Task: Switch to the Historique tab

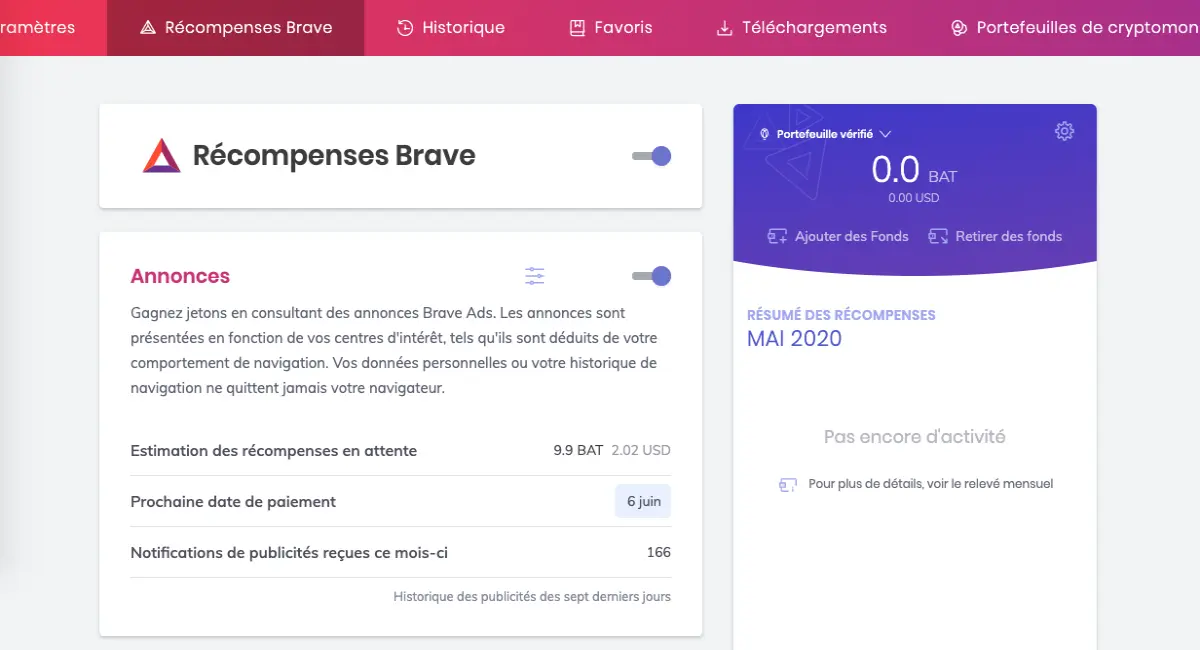Action: click(450, 28)
